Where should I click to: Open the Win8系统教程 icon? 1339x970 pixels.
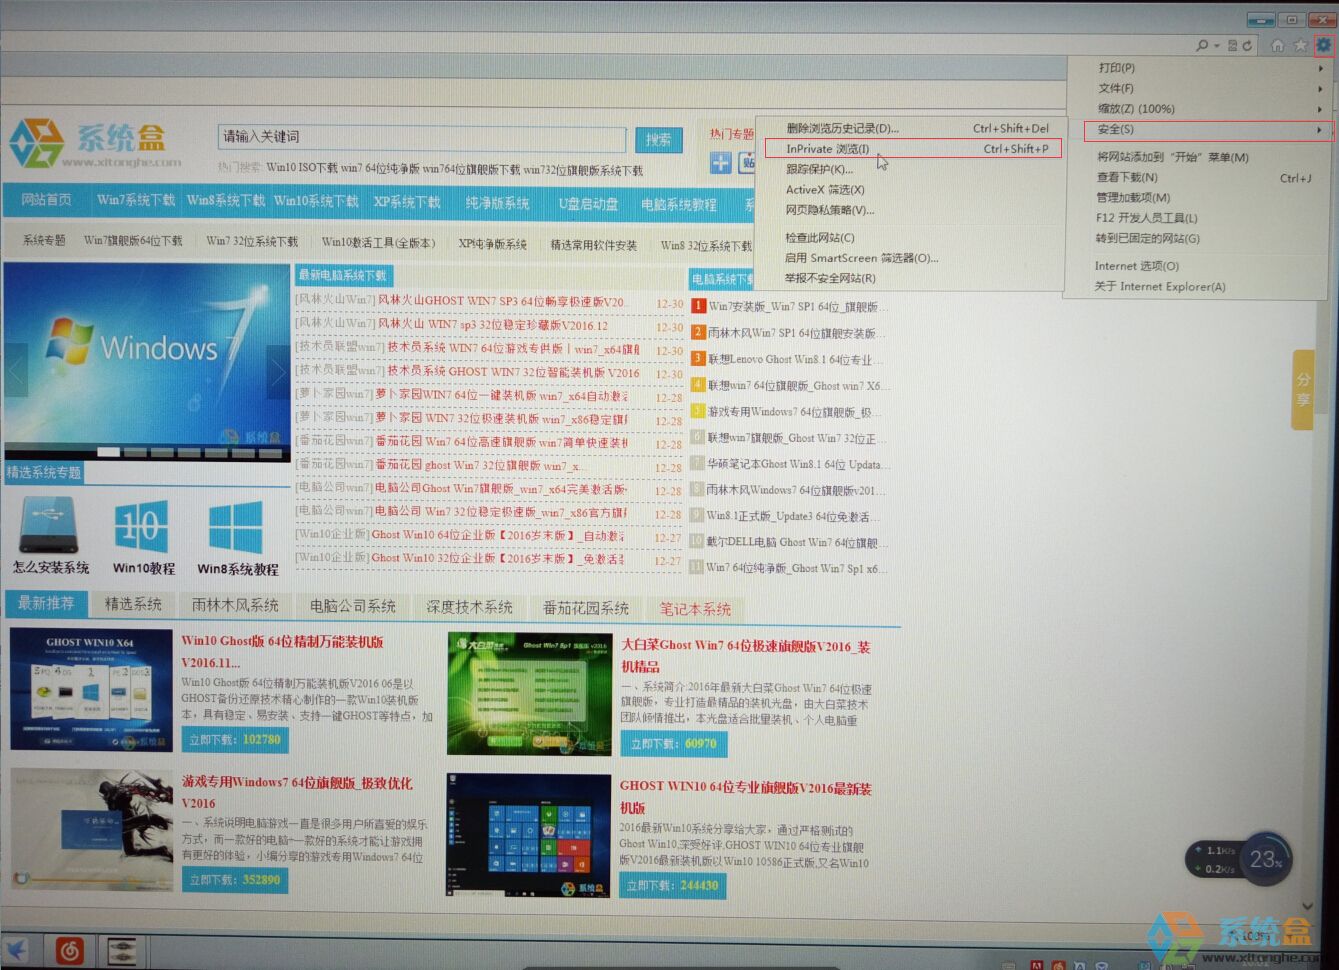pos(235,527)
